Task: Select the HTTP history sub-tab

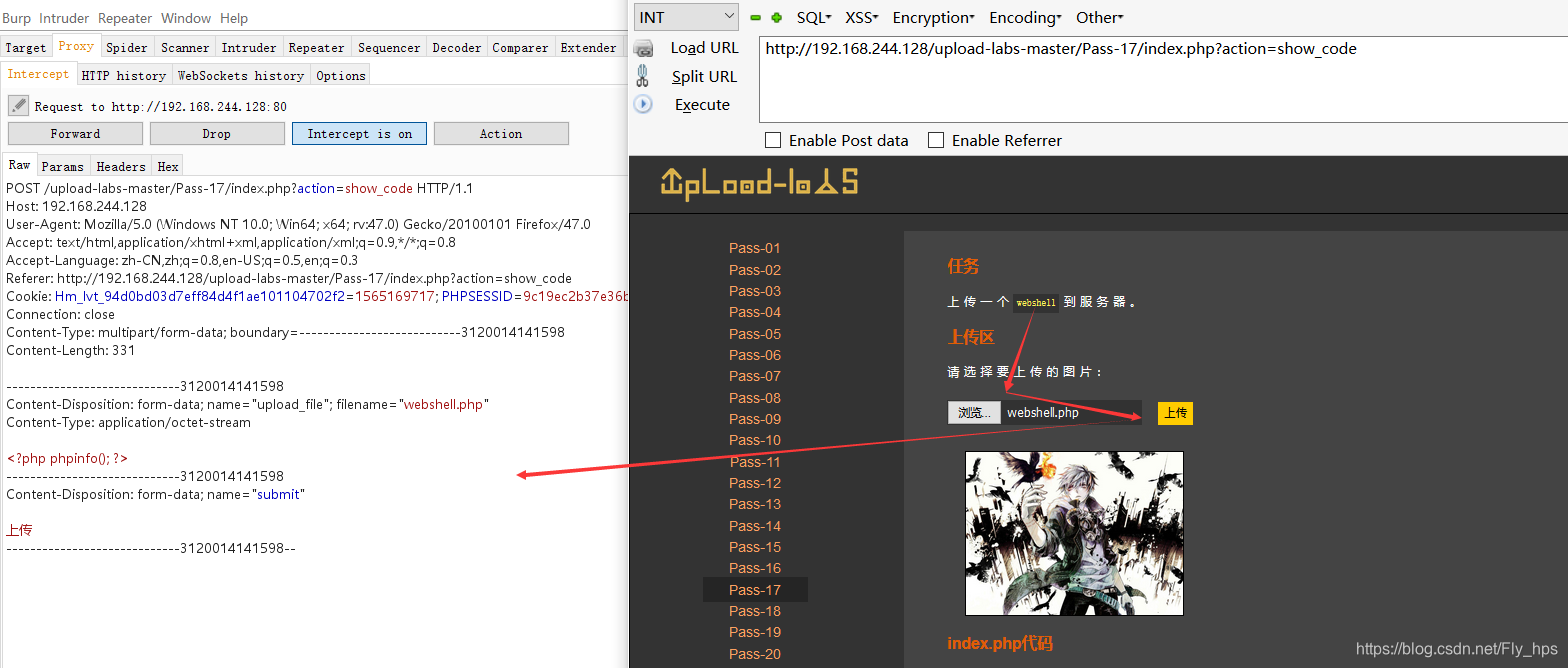Action: [x=124, y=75]
